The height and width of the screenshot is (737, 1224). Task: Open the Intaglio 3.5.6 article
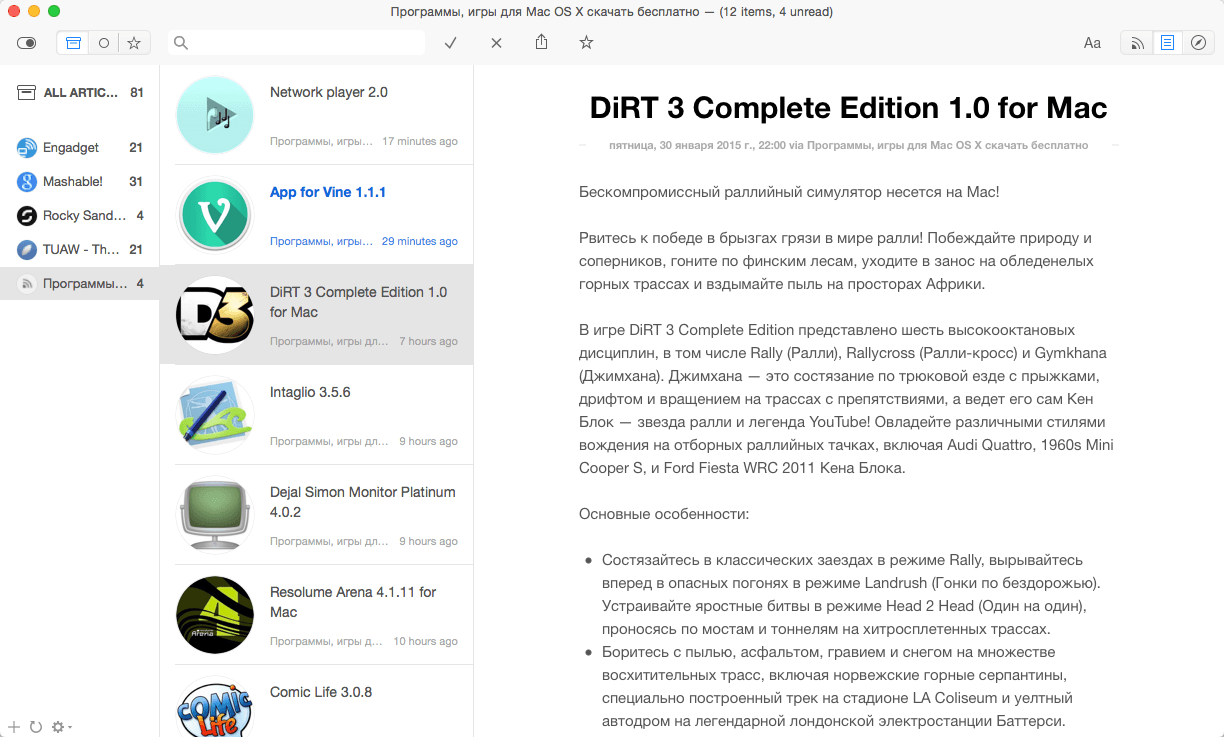pos(317,415)
